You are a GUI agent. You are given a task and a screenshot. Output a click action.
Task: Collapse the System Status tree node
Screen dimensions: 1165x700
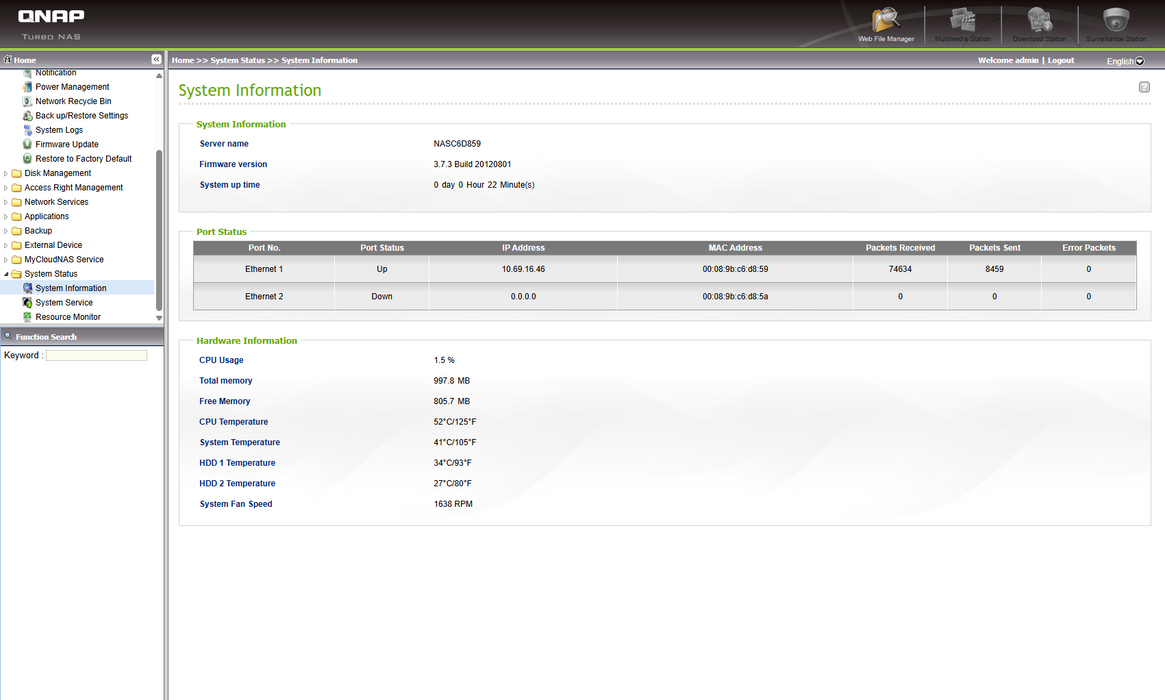pyautogui.click(x=6, y=273)
